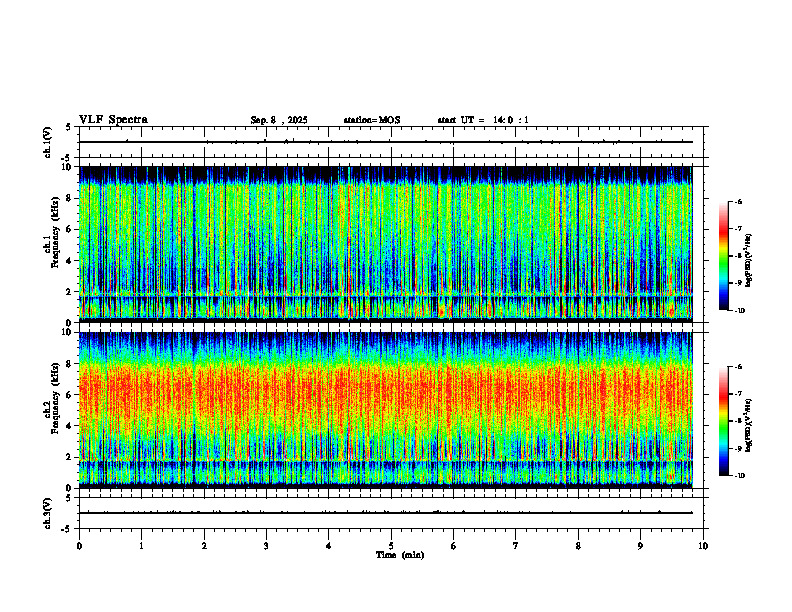Screen dimensions: 792x612
Task: Click the "-6" tick on ch.1 colorbar
Action: pyautogui.click(x=738, y=202)
